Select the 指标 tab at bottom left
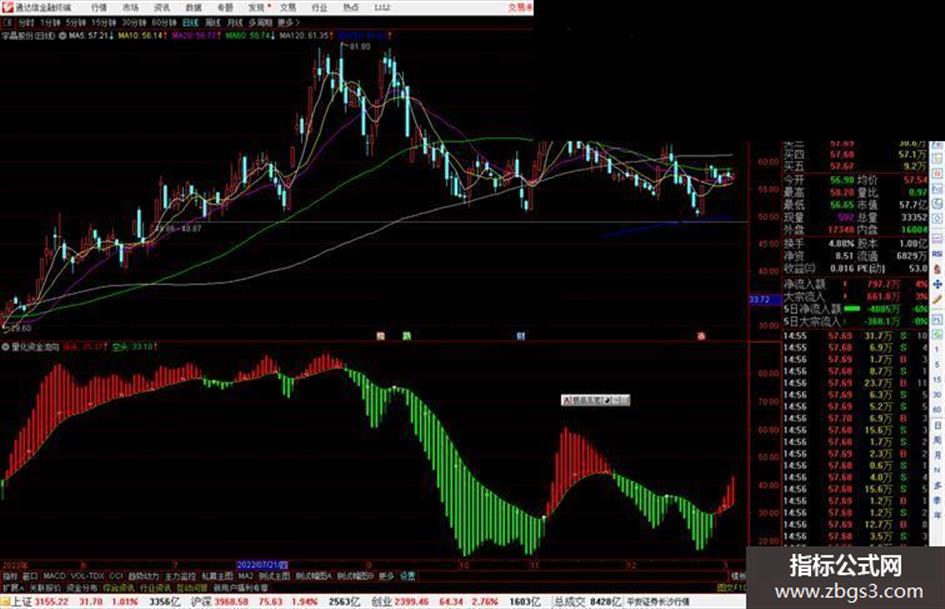This screenshot has height=609, width=945. coord(10,576)
